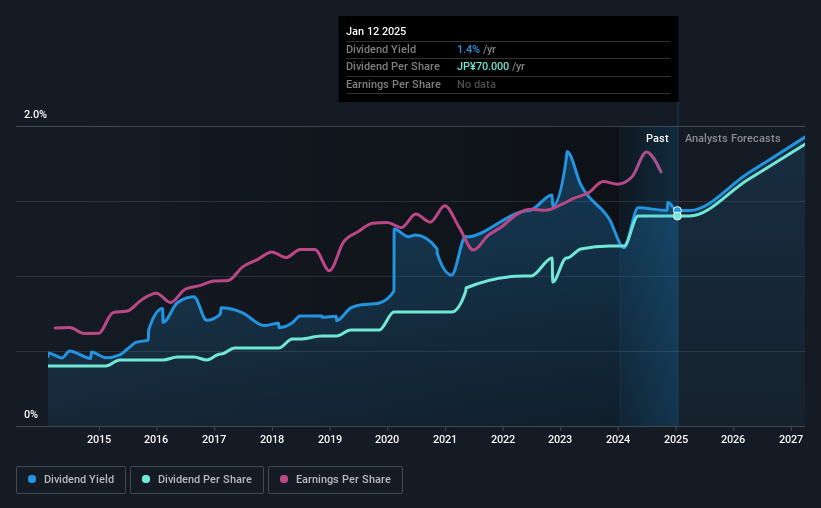
Task: Click the 2.0% y-axis label
Action: [35, 114]
